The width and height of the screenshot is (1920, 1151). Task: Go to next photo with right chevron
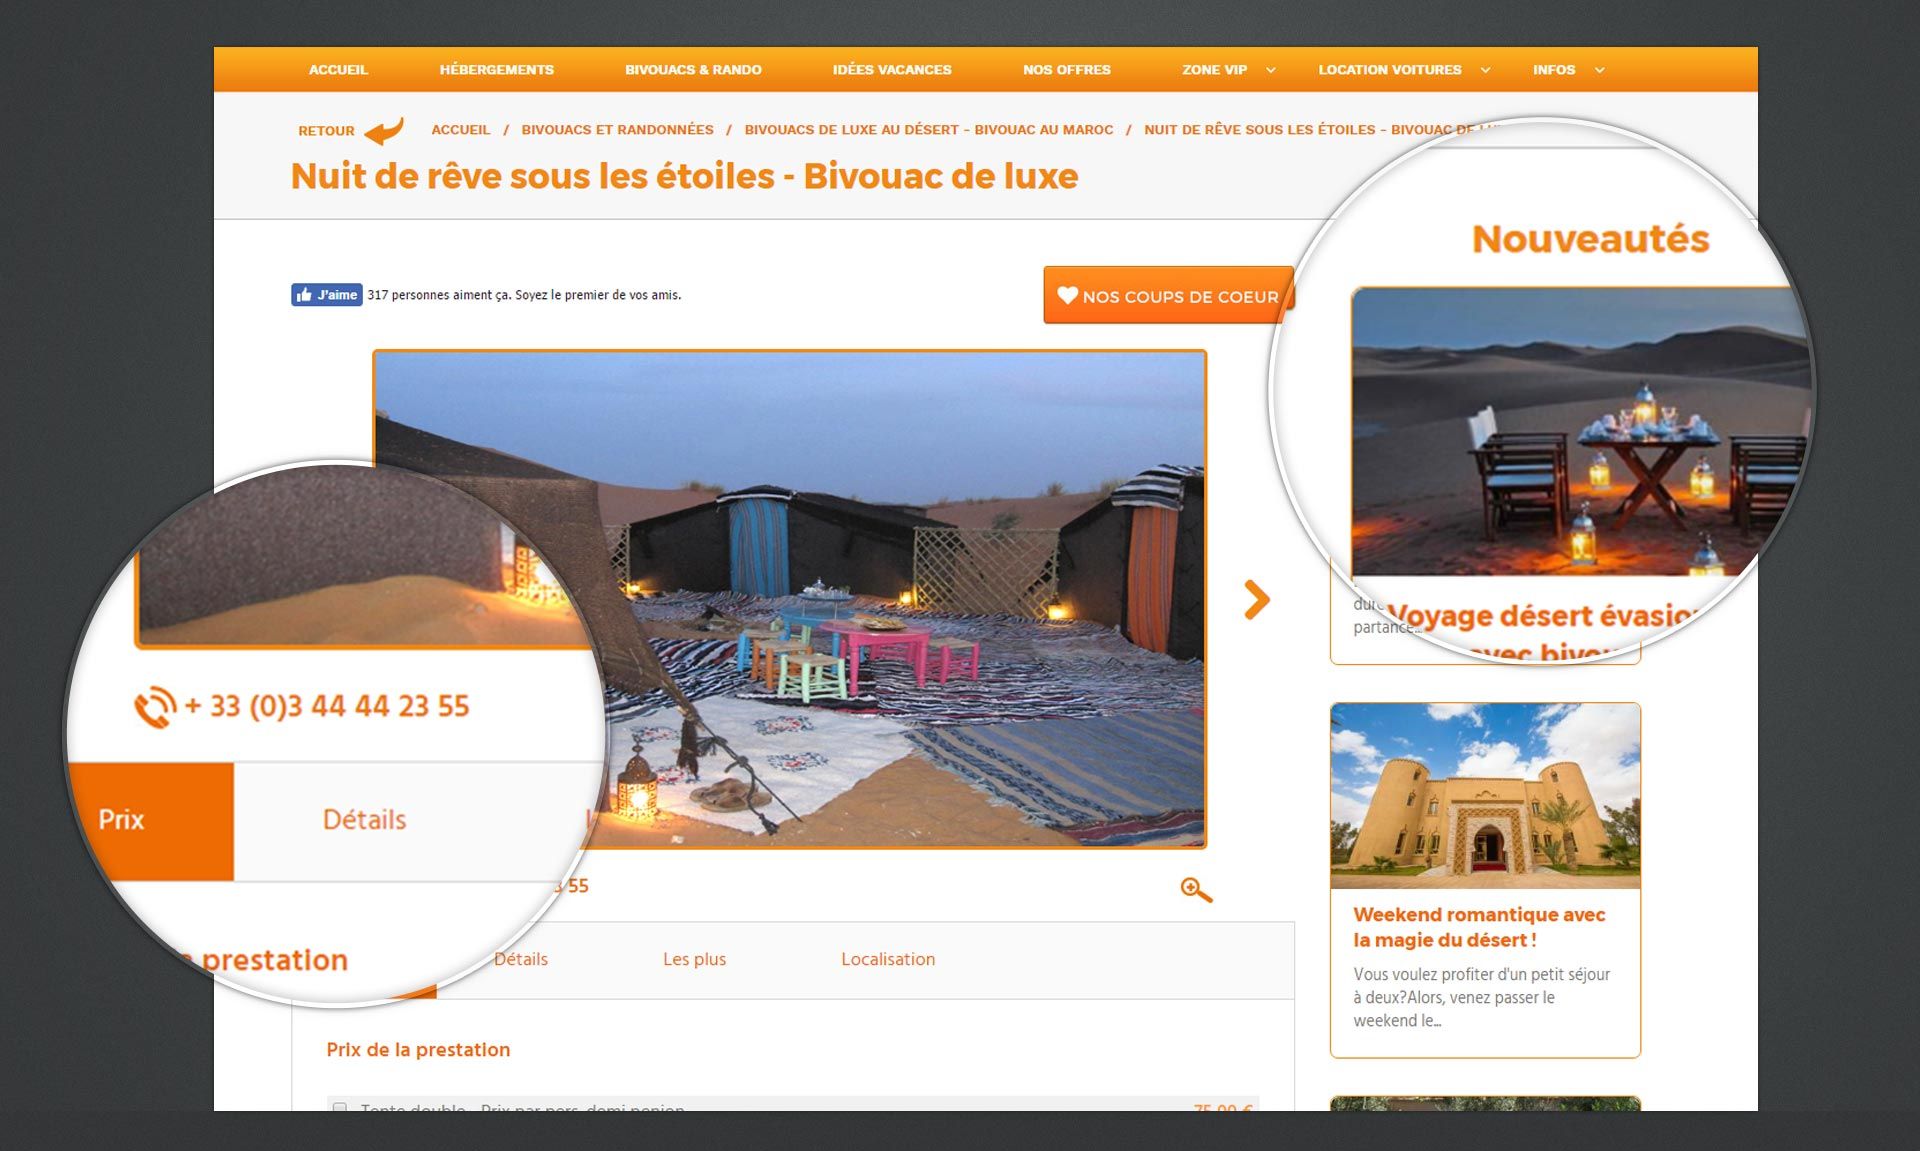coord(1256,599)
